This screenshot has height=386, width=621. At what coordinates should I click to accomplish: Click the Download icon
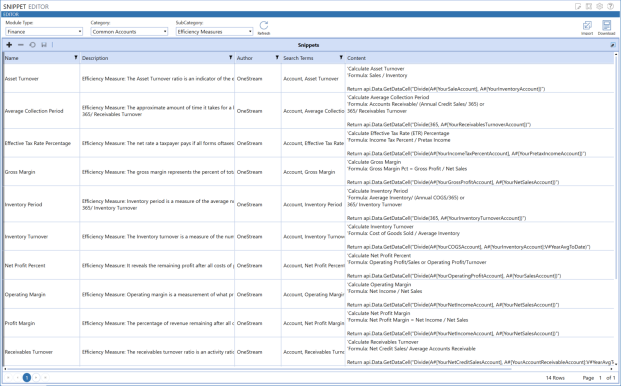click(606, 28)
